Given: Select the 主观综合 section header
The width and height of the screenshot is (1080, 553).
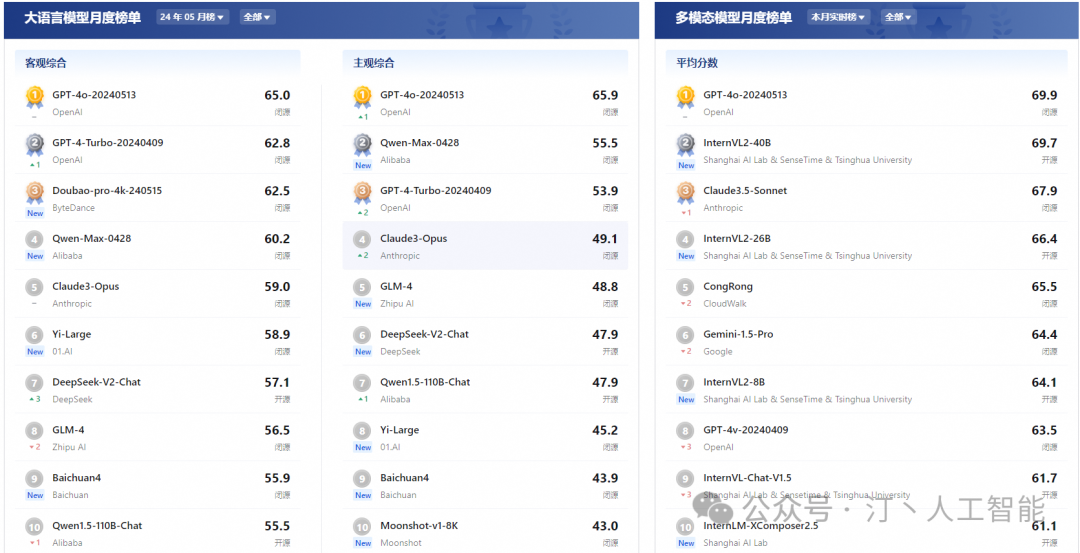Looking at the screenshot, I should coord(374,63).
